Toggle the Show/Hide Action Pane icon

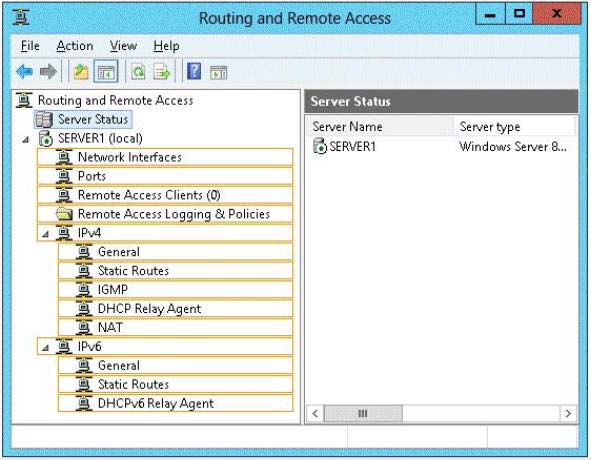pos(219,72)
